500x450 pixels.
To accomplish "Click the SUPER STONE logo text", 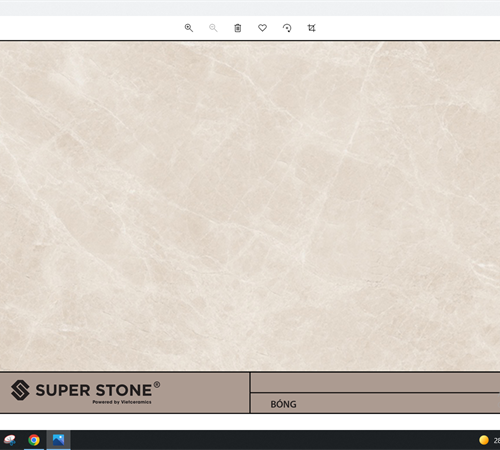I will coord(94,390).
